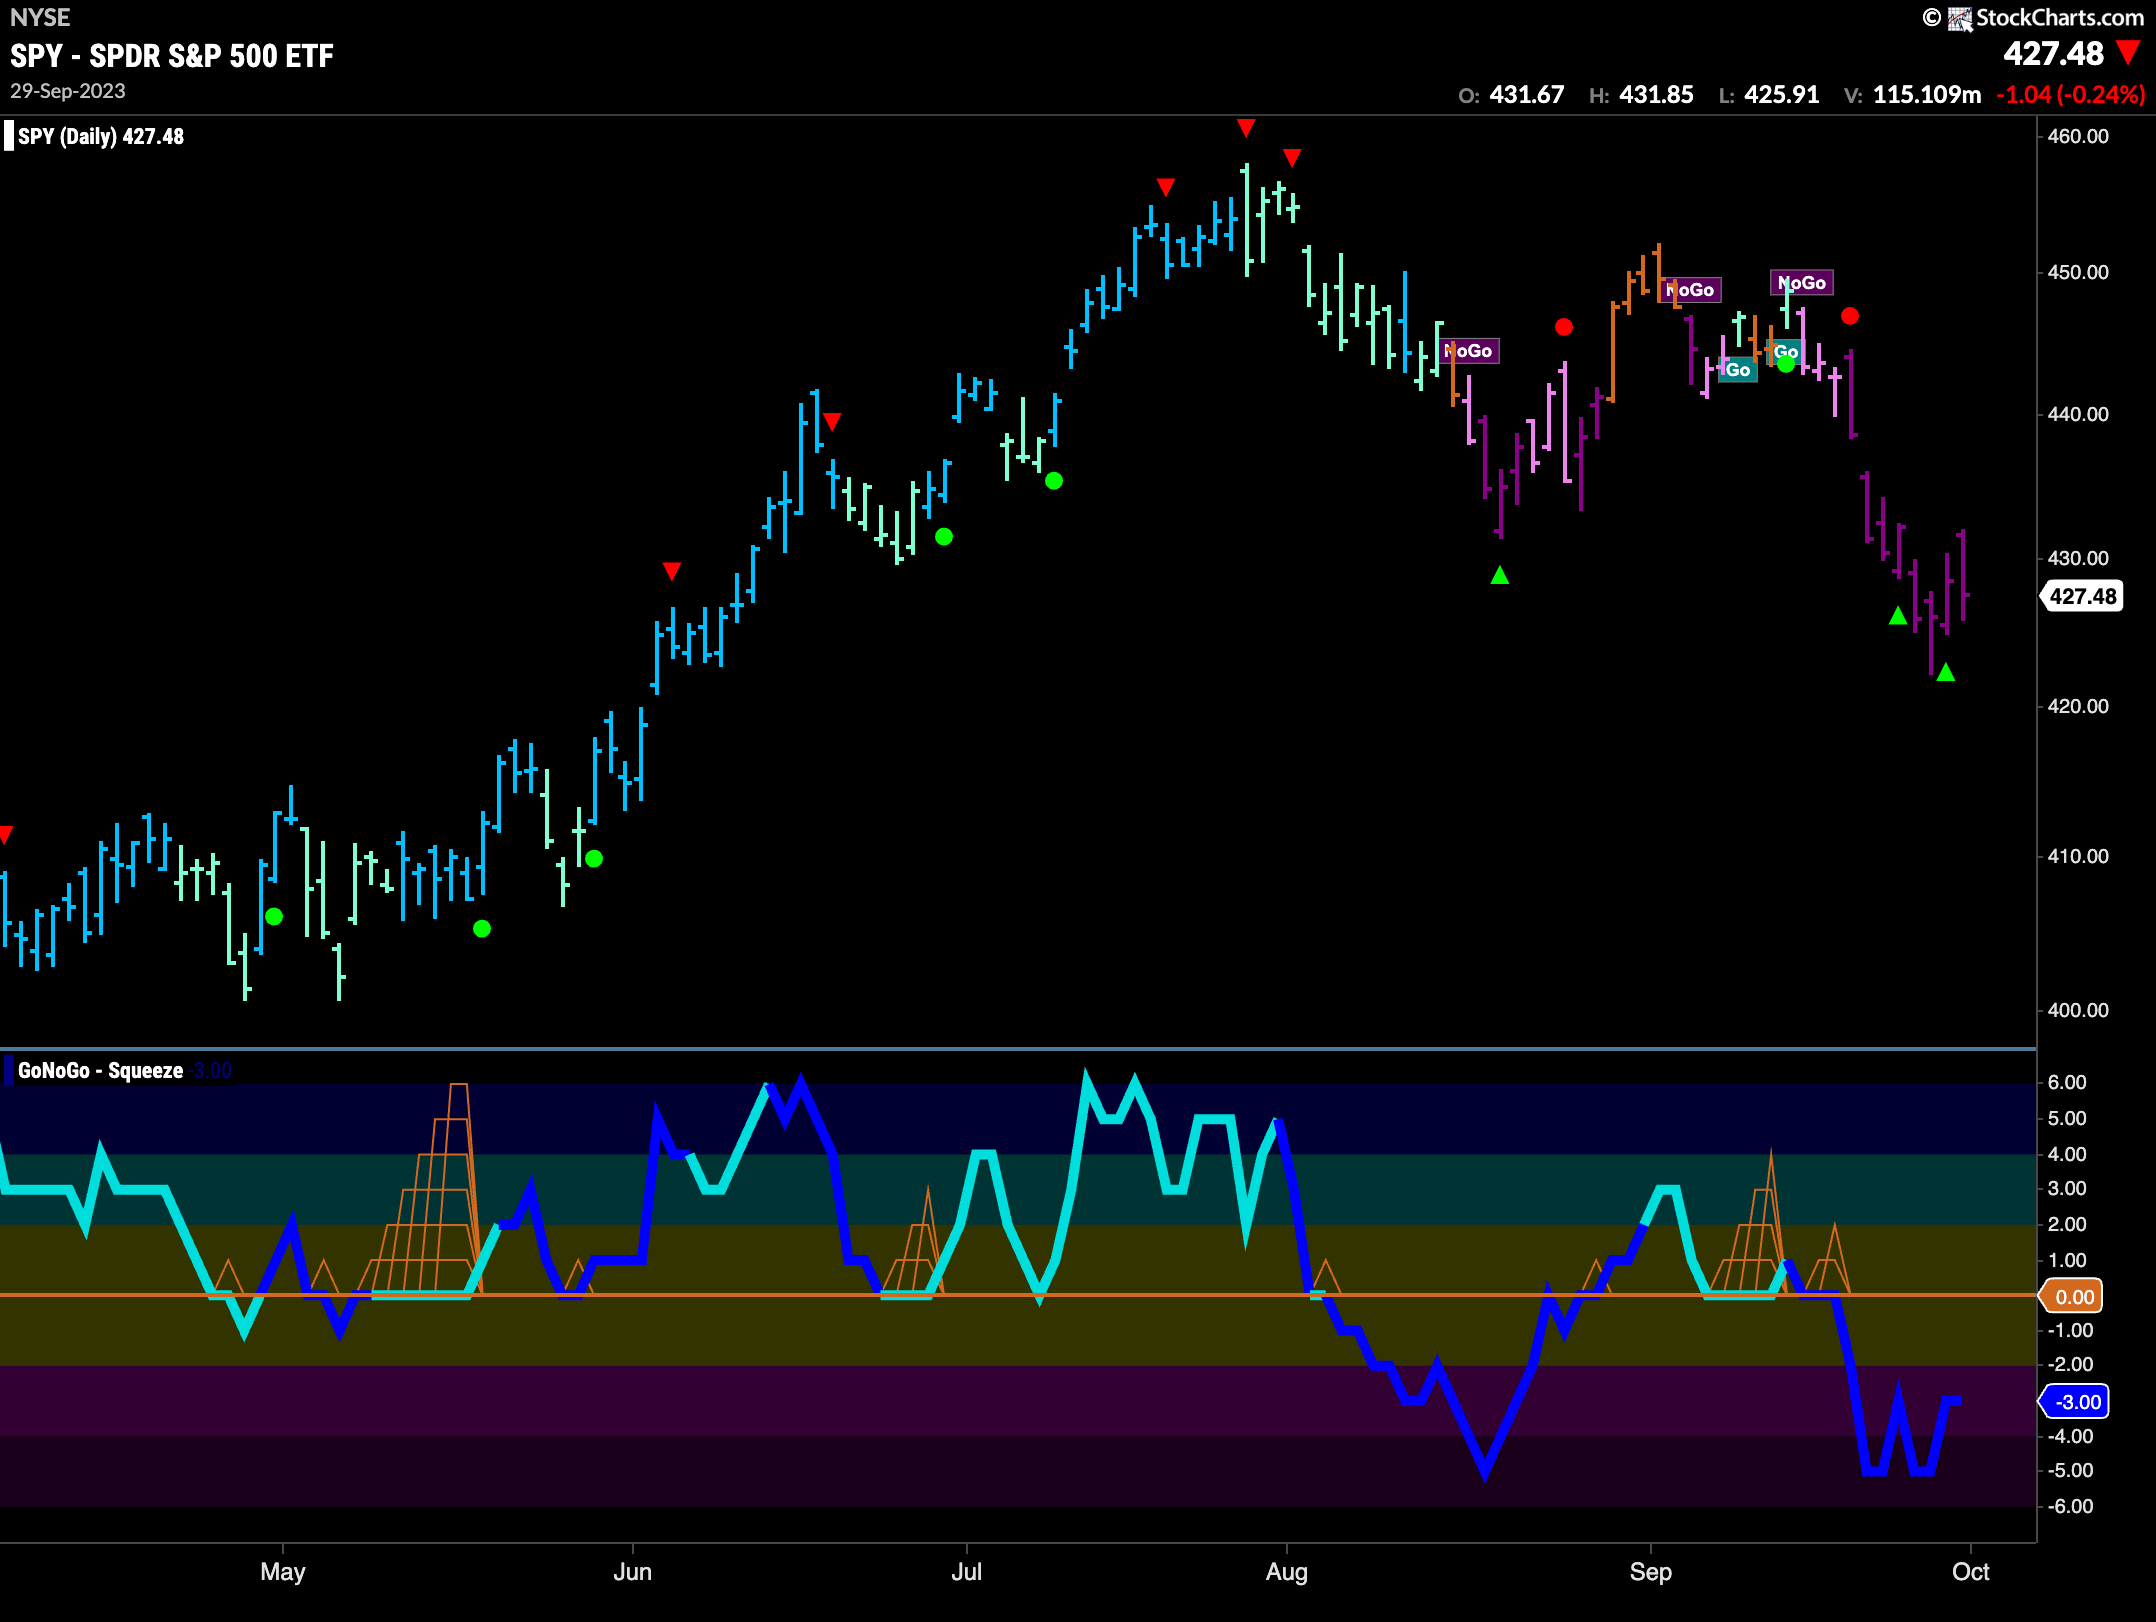Click the green circle marker near 410 in late May
Screen dimensions: 2156x1622
(x=594, y=858)
